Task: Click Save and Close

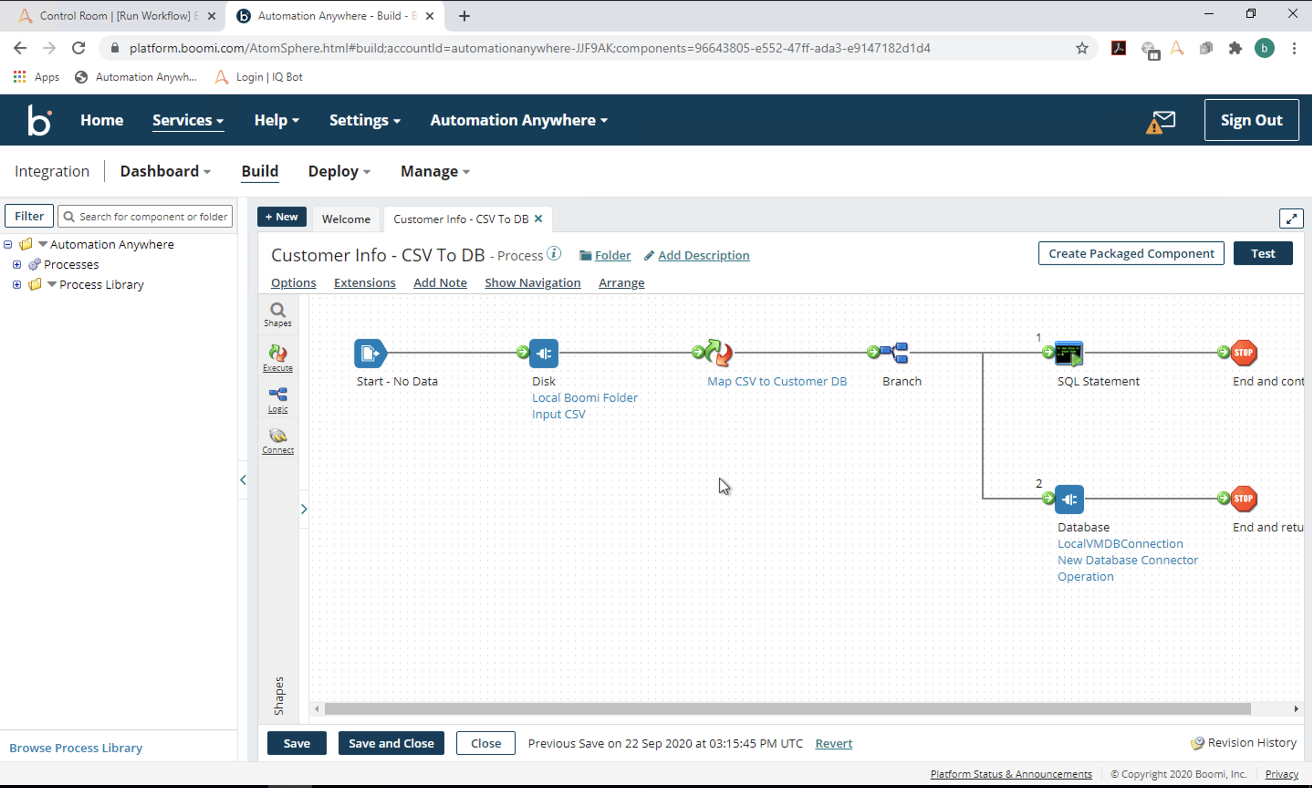Action: [x=391, y=743]
